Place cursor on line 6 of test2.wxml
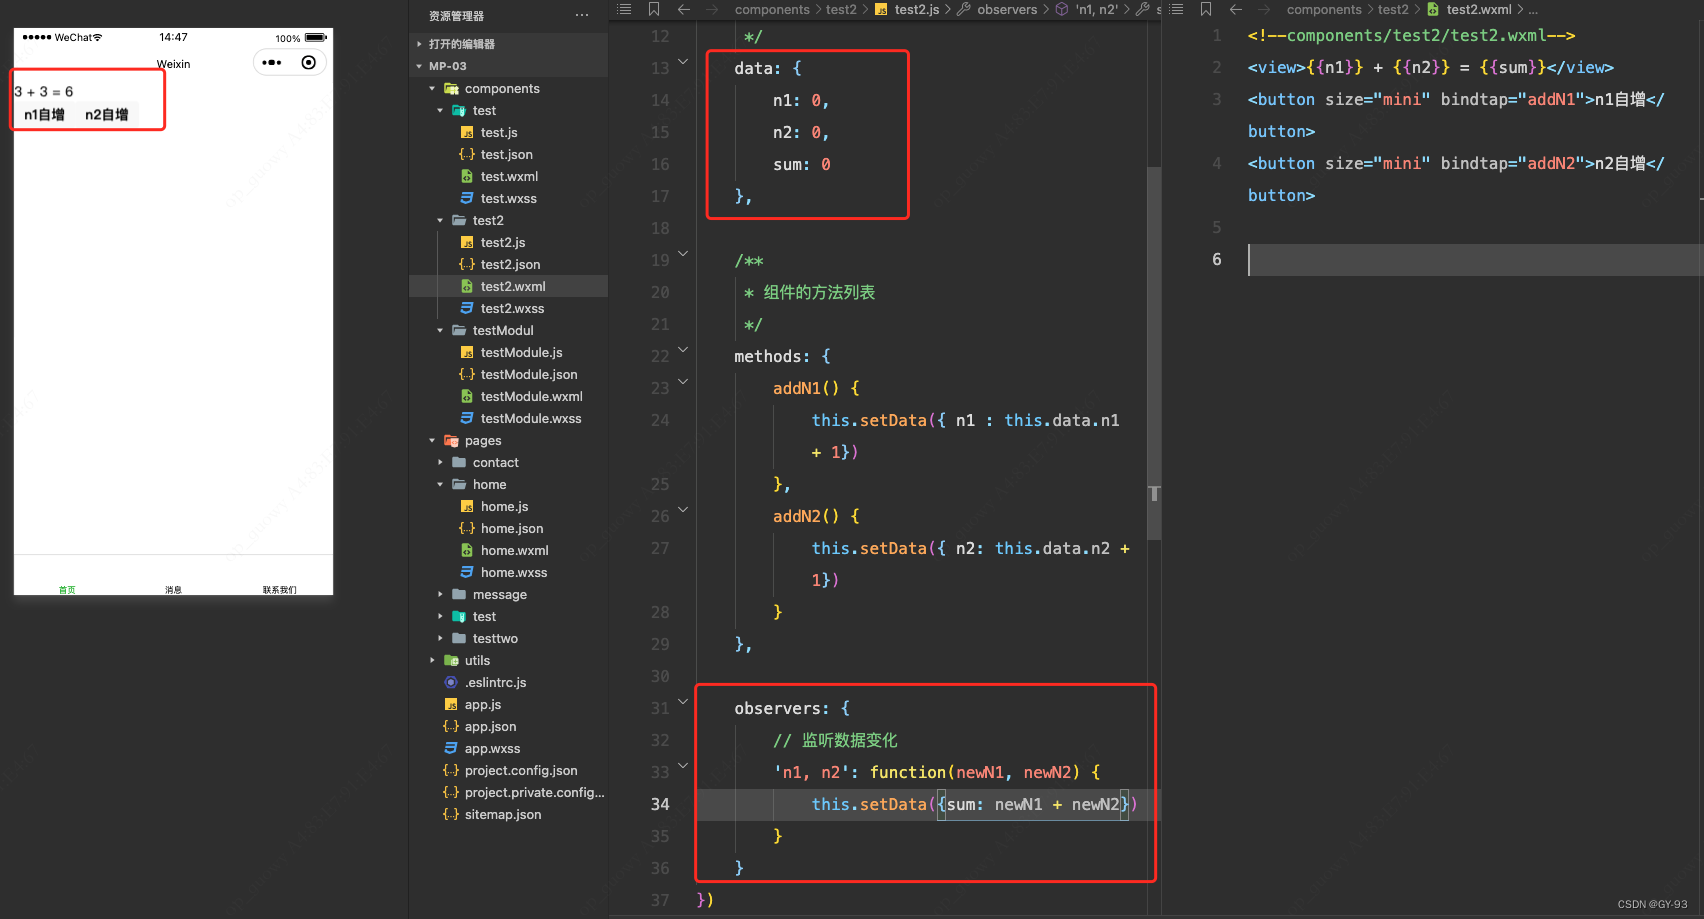 coord(1474,260)
